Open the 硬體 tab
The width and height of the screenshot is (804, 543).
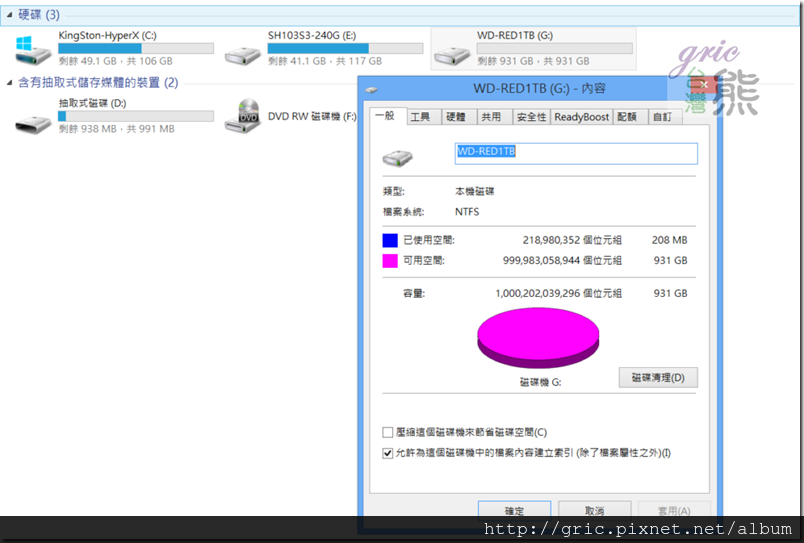click(x=459, y=117)
